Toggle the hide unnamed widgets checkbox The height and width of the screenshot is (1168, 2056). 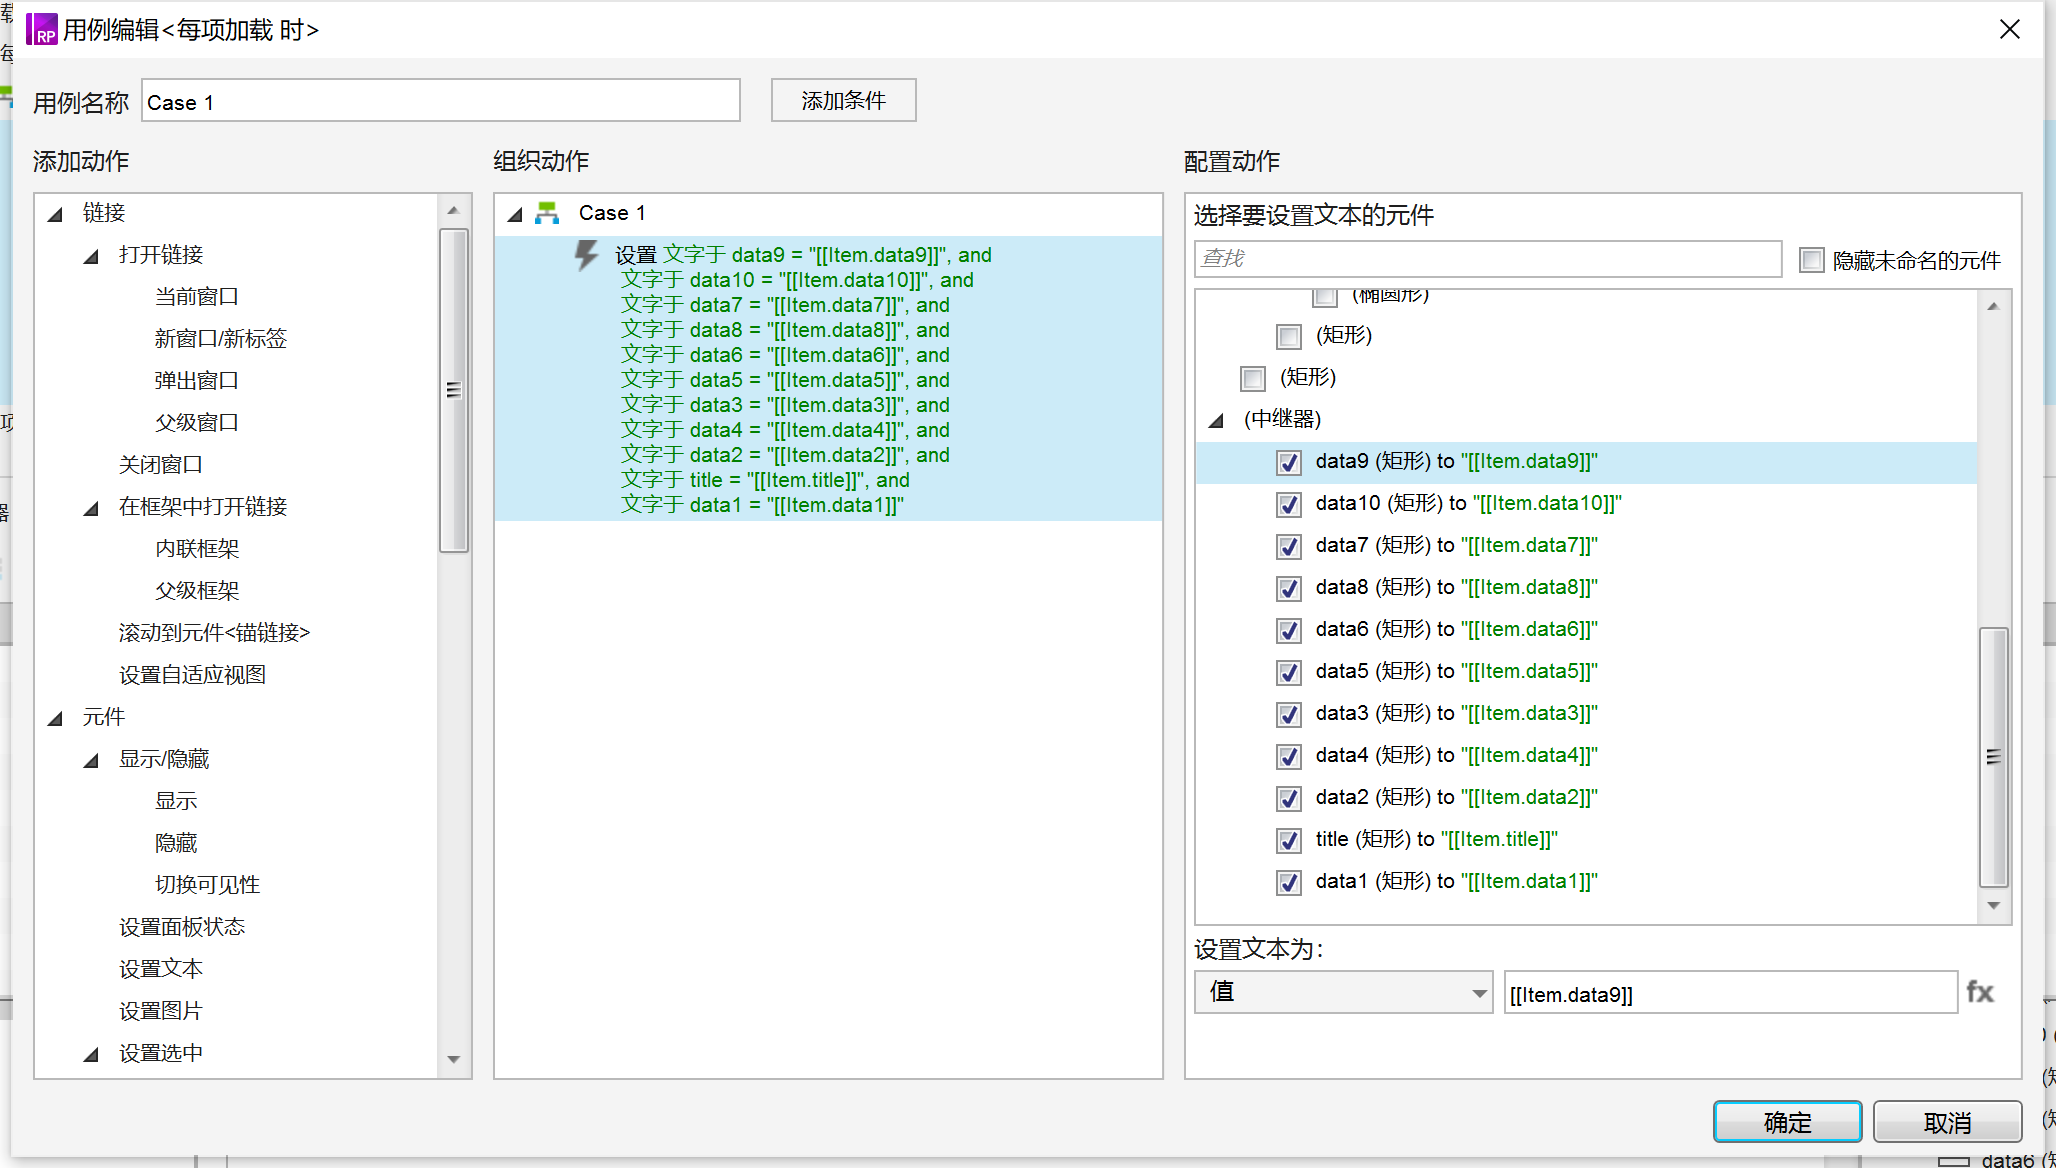coord(1811,260)
